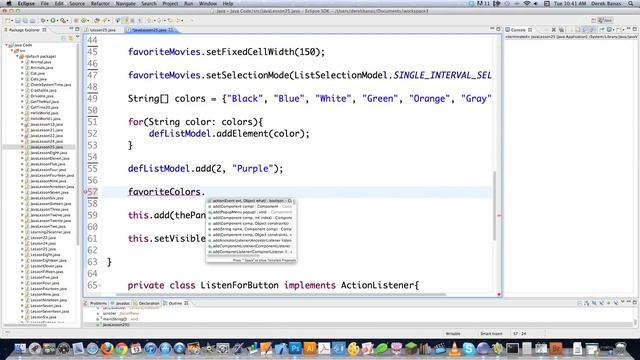Screen dimensions: 640x360
Task: Open Google Chrome from the Dock
Action: (x=122, y=349)
